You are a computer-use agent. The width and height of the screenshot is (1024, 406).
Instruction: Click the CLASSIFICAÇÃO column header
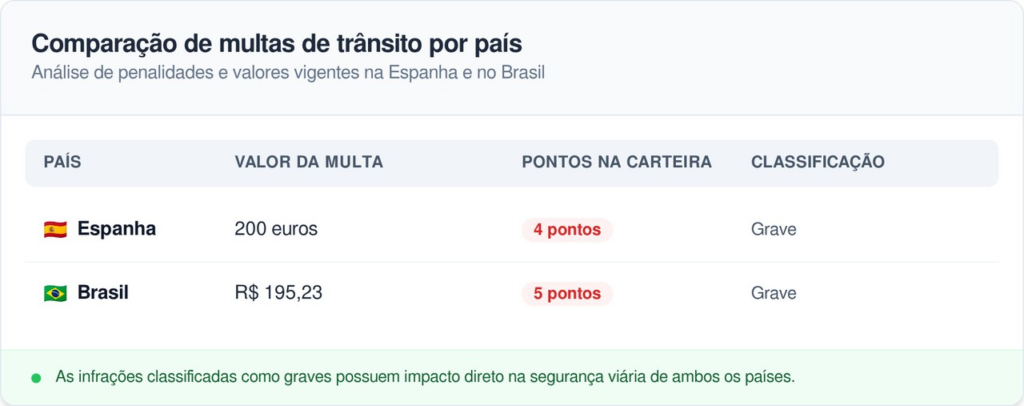pyautogui.click(x=817, y=162)
